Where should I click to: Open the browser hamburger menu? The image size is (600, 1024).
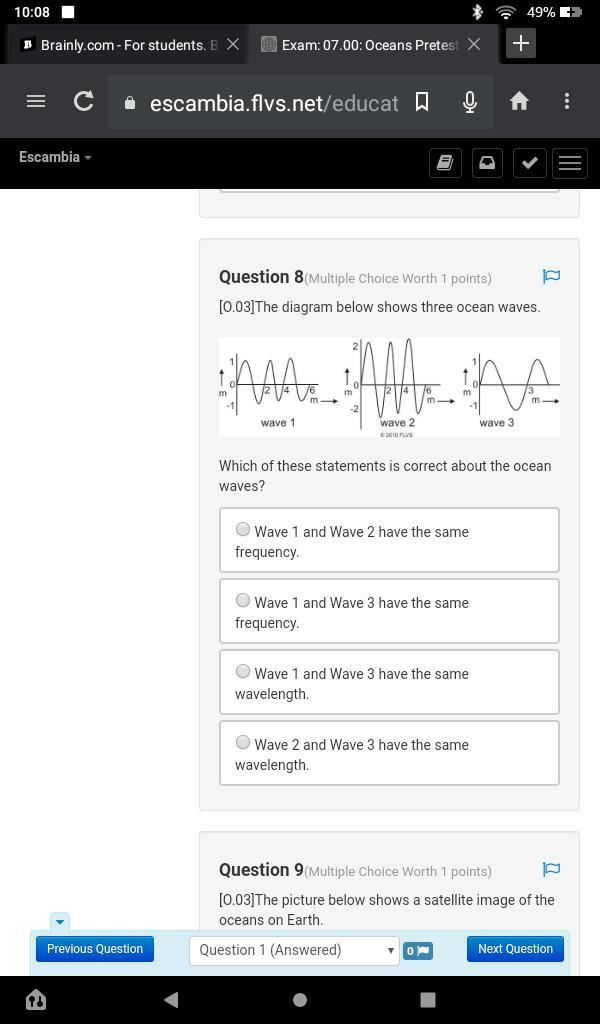[36, 101]
